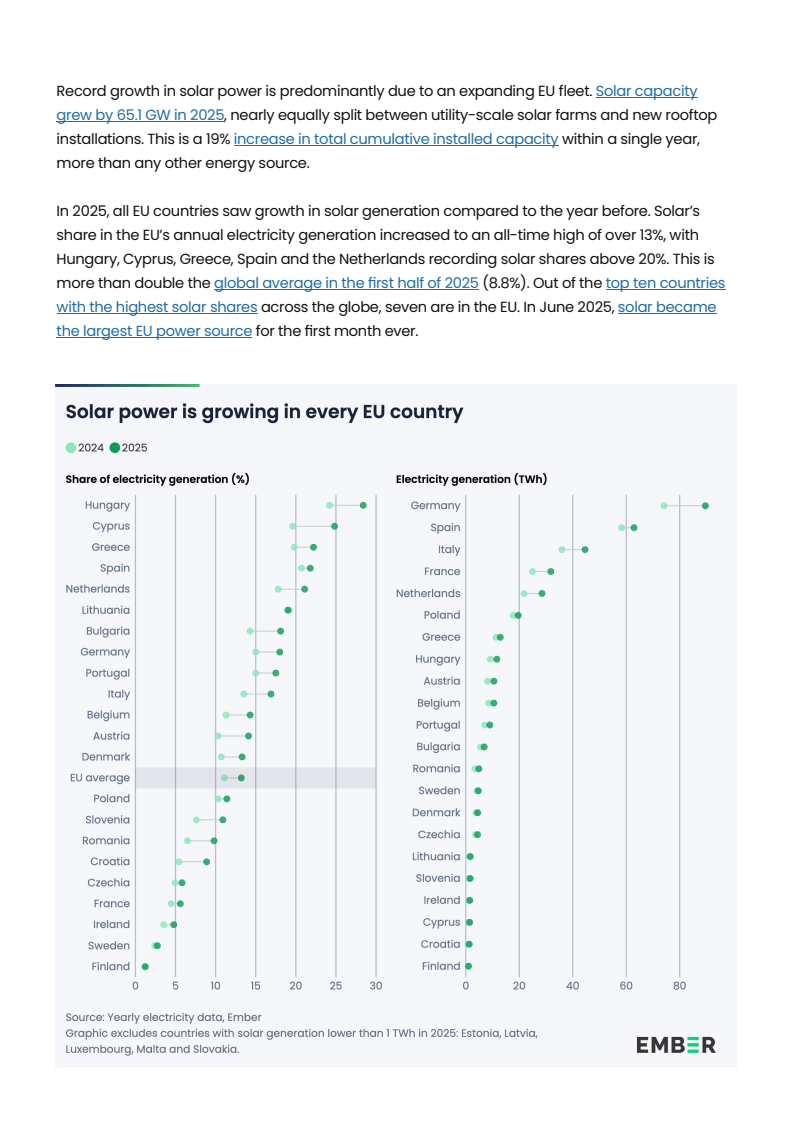Open 'top ten countries with highest solar shares' link

[665, 283]
